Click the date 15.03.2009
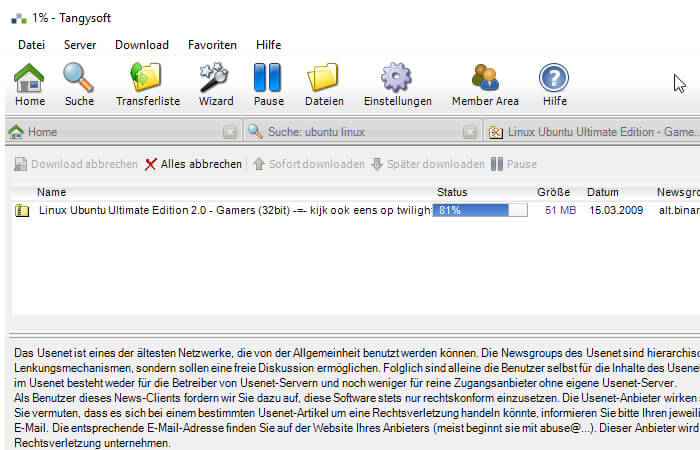The width and height of the screenshot is (700, 450). [616, 210]
